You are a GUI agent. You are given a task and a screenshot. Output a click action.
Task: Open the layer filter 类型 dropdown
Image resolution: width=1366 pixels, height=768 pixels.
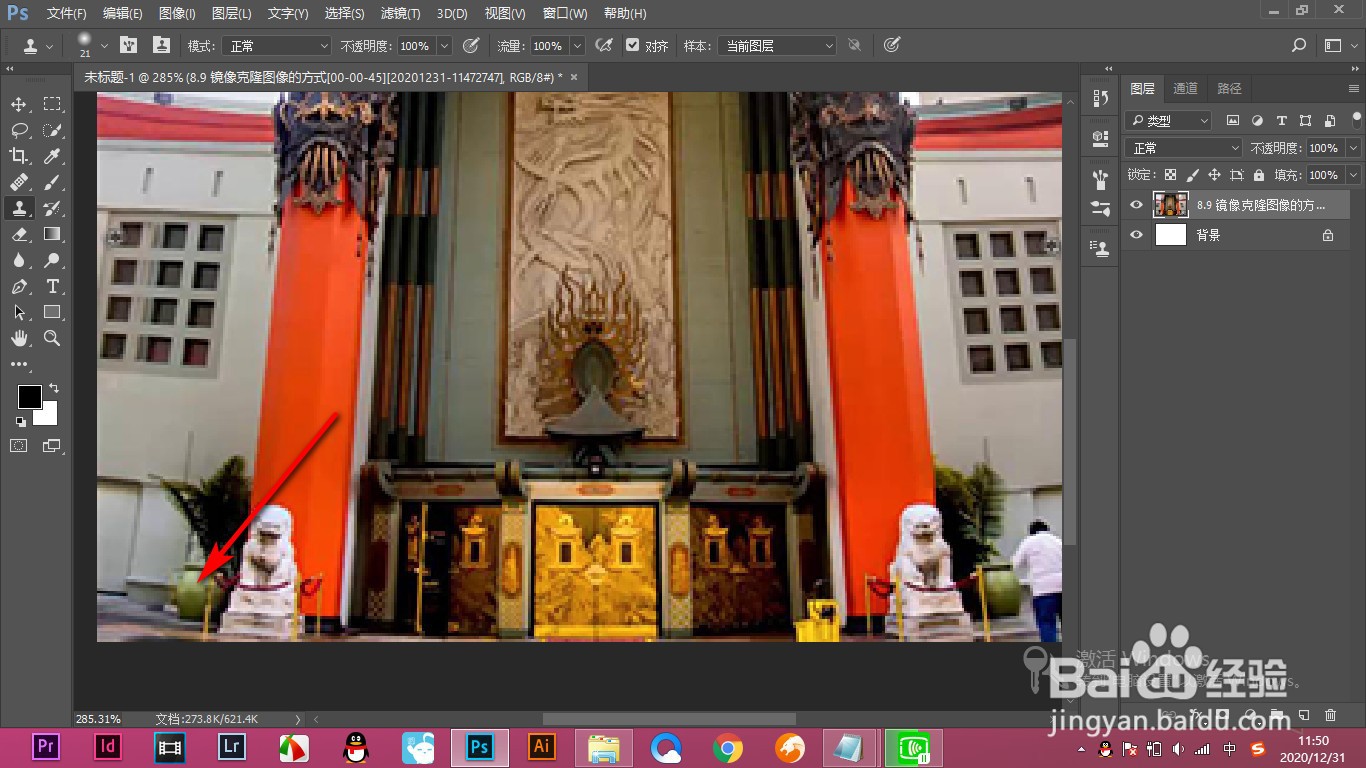point(1168,120)
